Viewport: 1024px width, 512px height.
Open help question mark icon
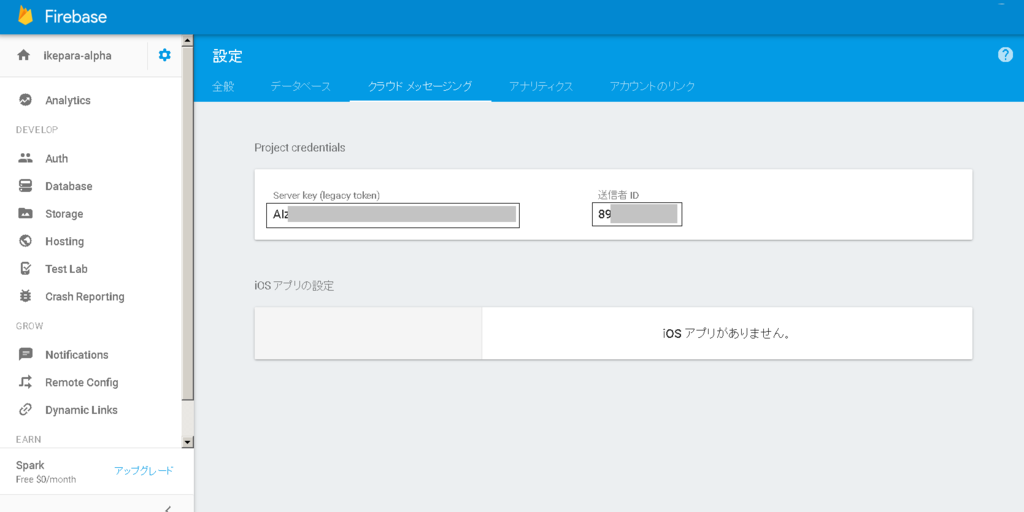pyautogui.click(x=1005, y=55)
